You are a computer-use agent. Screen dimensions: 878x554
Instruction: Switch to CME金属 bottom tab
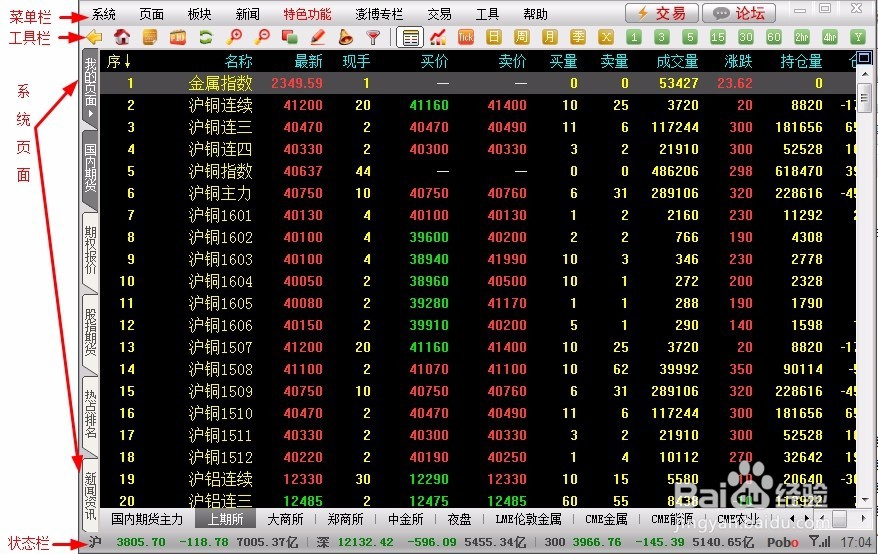pos(606,519)
